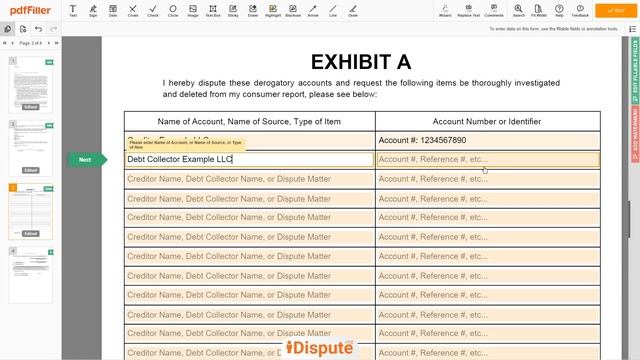Open the Comments panel
The height and width of the screenshot is (360, 640).
[494, 11]
